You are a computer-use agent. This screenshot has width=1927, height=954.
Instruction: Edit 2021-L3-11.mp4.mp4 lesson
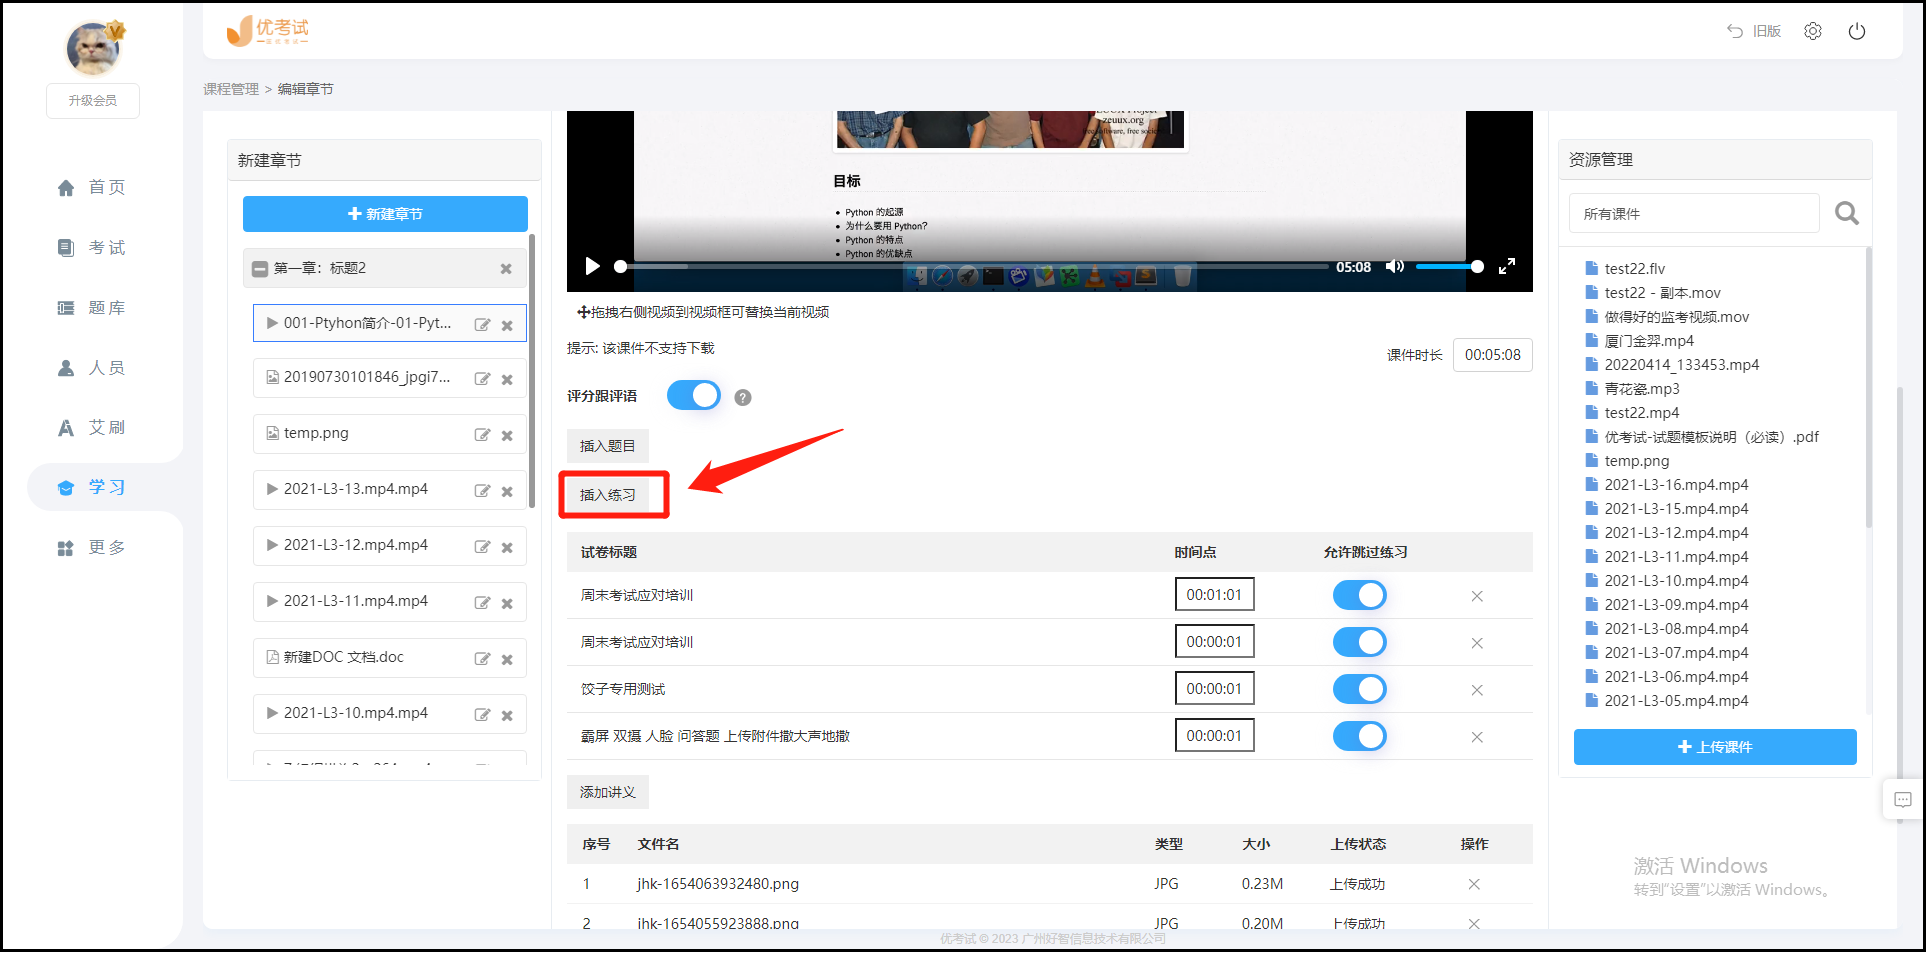pos(482,603)
